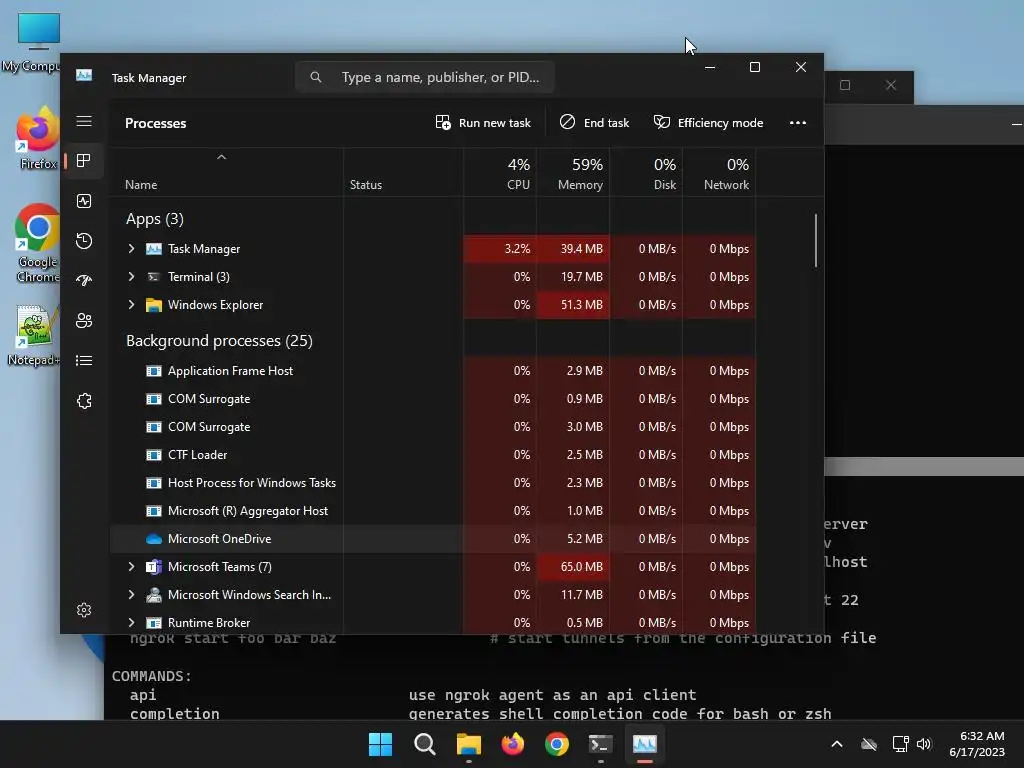
Task: Sort by the CPU column header
Action: (500, 172)
